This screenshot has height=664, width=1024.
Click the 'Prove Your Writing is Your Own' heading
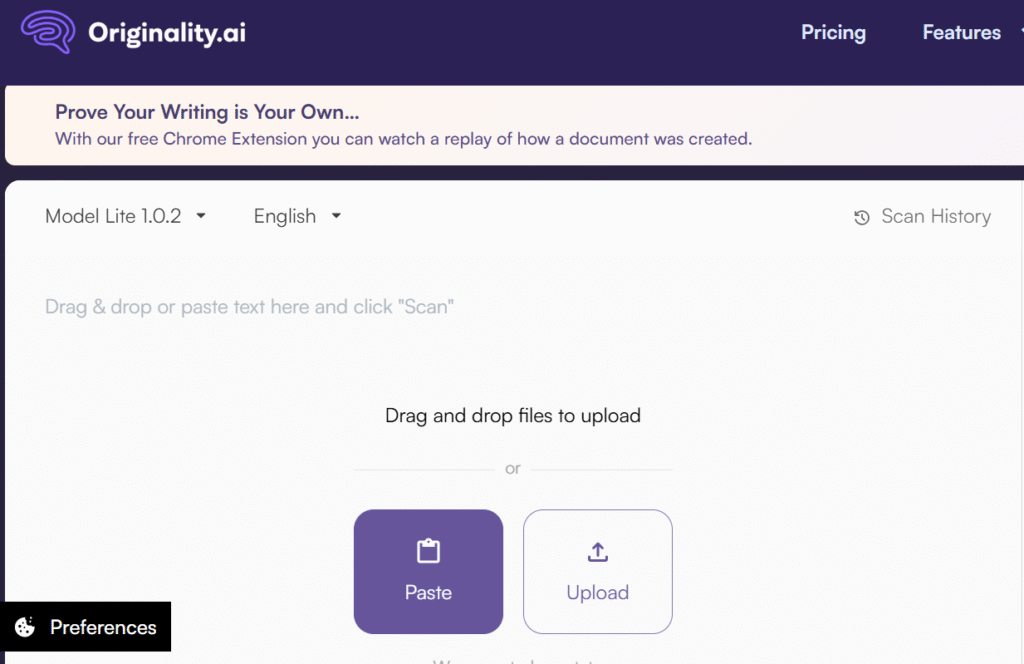[207, 112]
